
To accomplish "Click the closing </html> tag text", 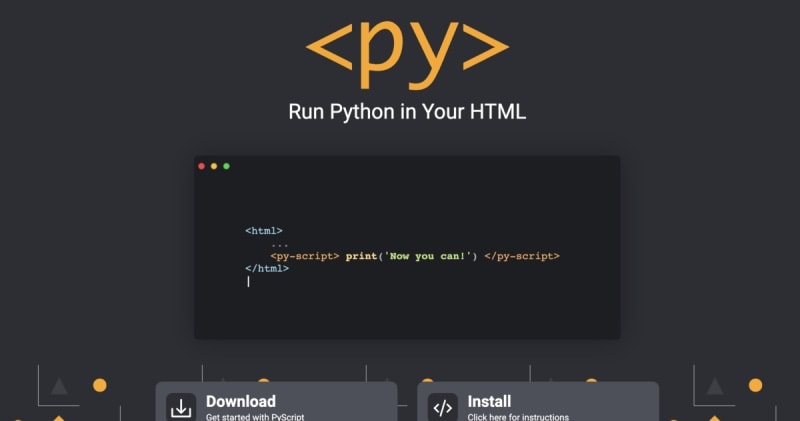I will tap(267, 268).
